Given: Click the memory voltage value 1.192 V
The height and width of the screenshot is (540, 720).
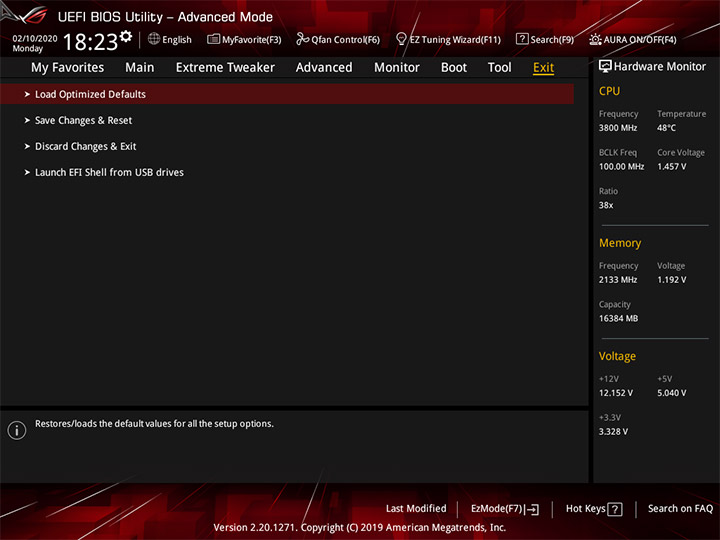Looking at the screenshot, I should (671, 280).
